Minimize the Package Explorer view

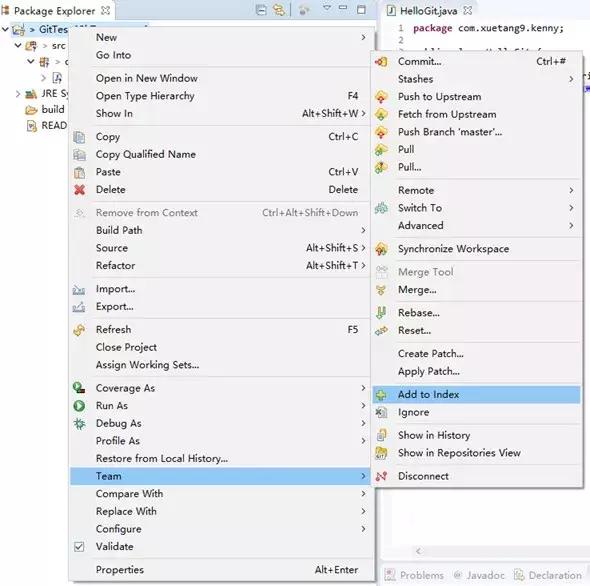[343, 8]
